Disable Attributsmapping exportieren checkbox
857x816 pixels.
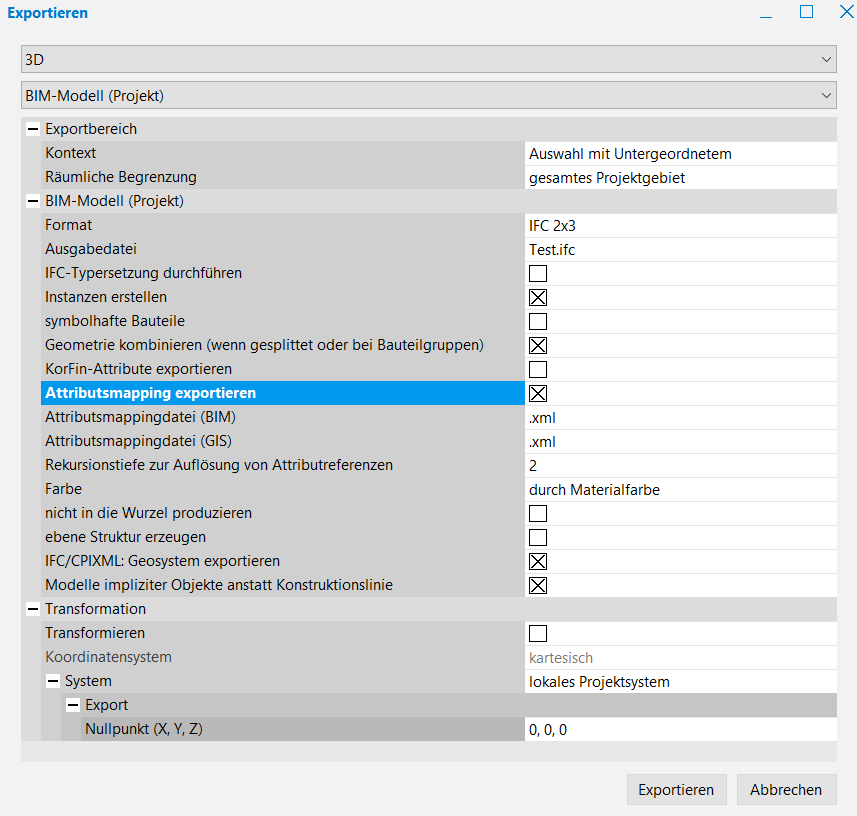point(538,393)
